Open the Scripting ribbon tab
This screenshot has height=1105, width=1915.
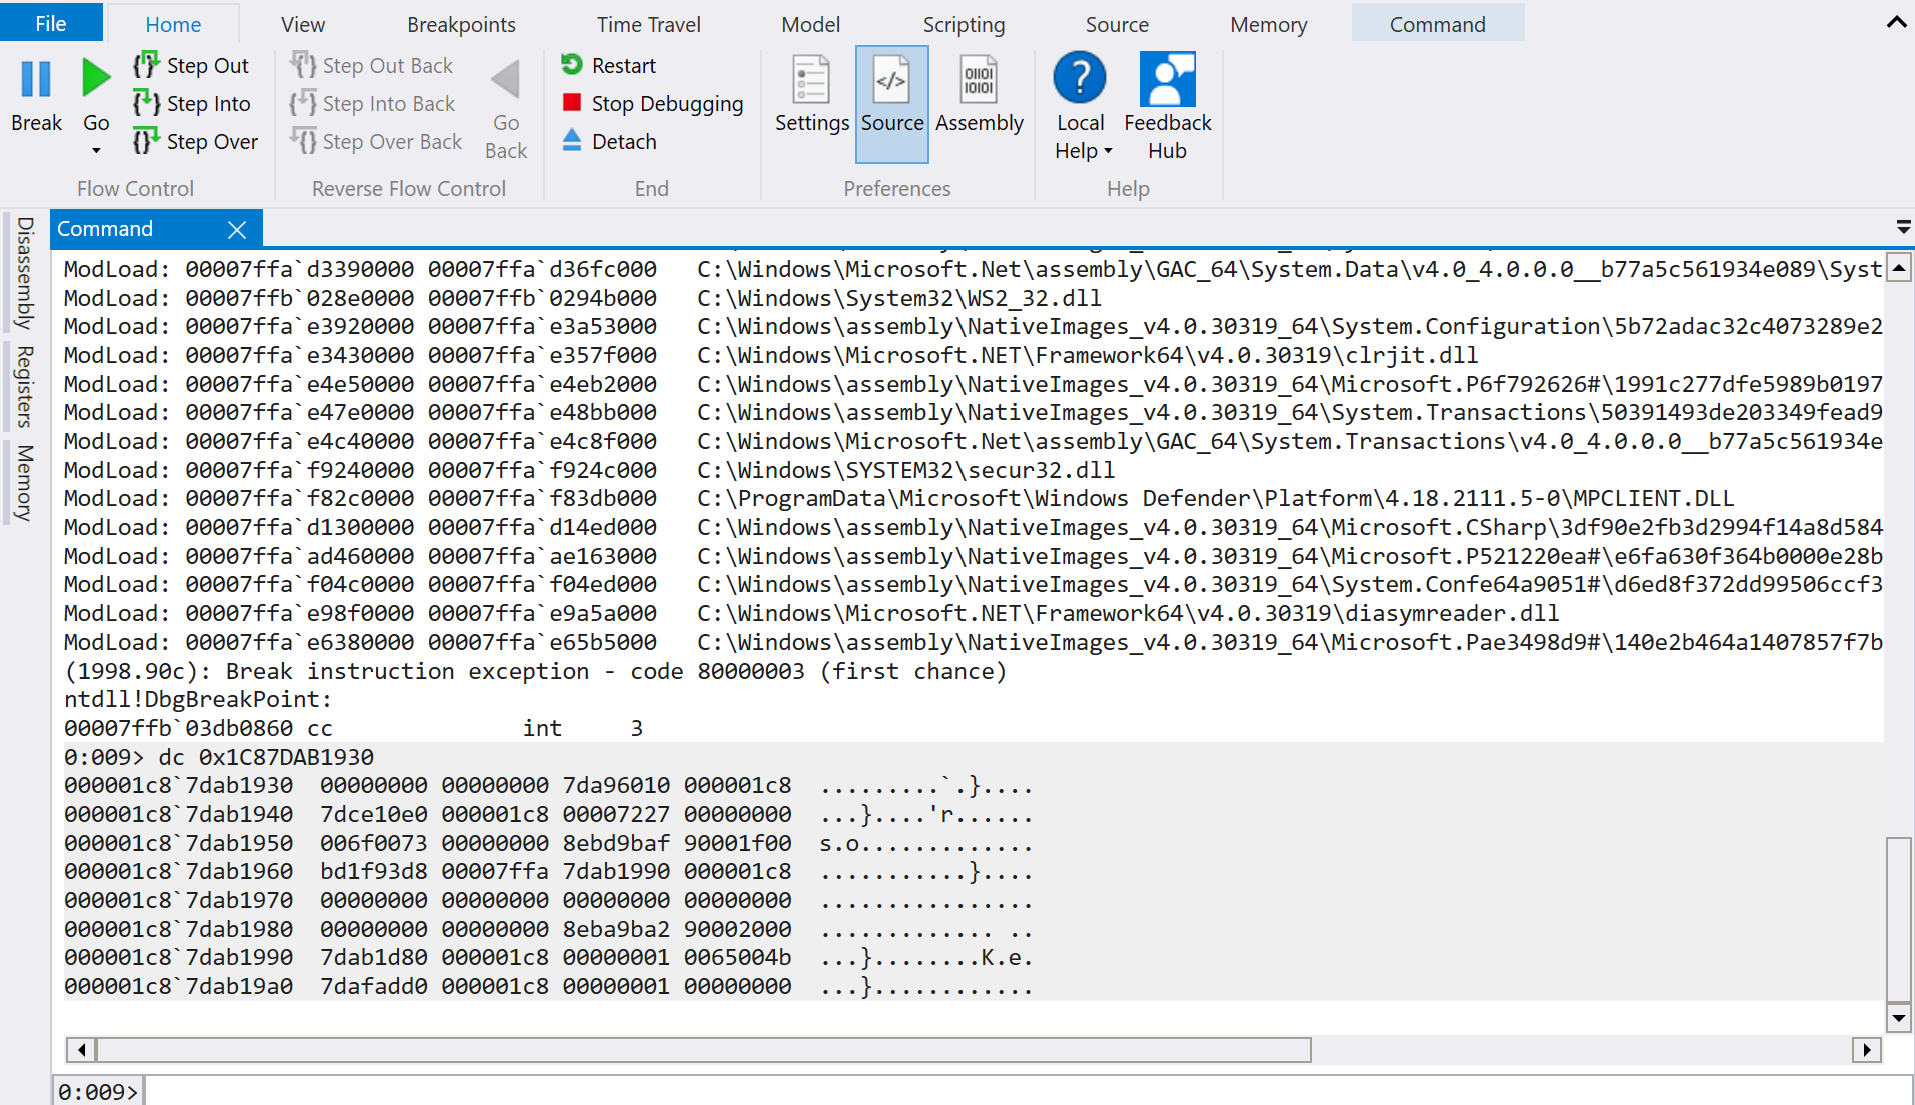click(x=964, y=24)
